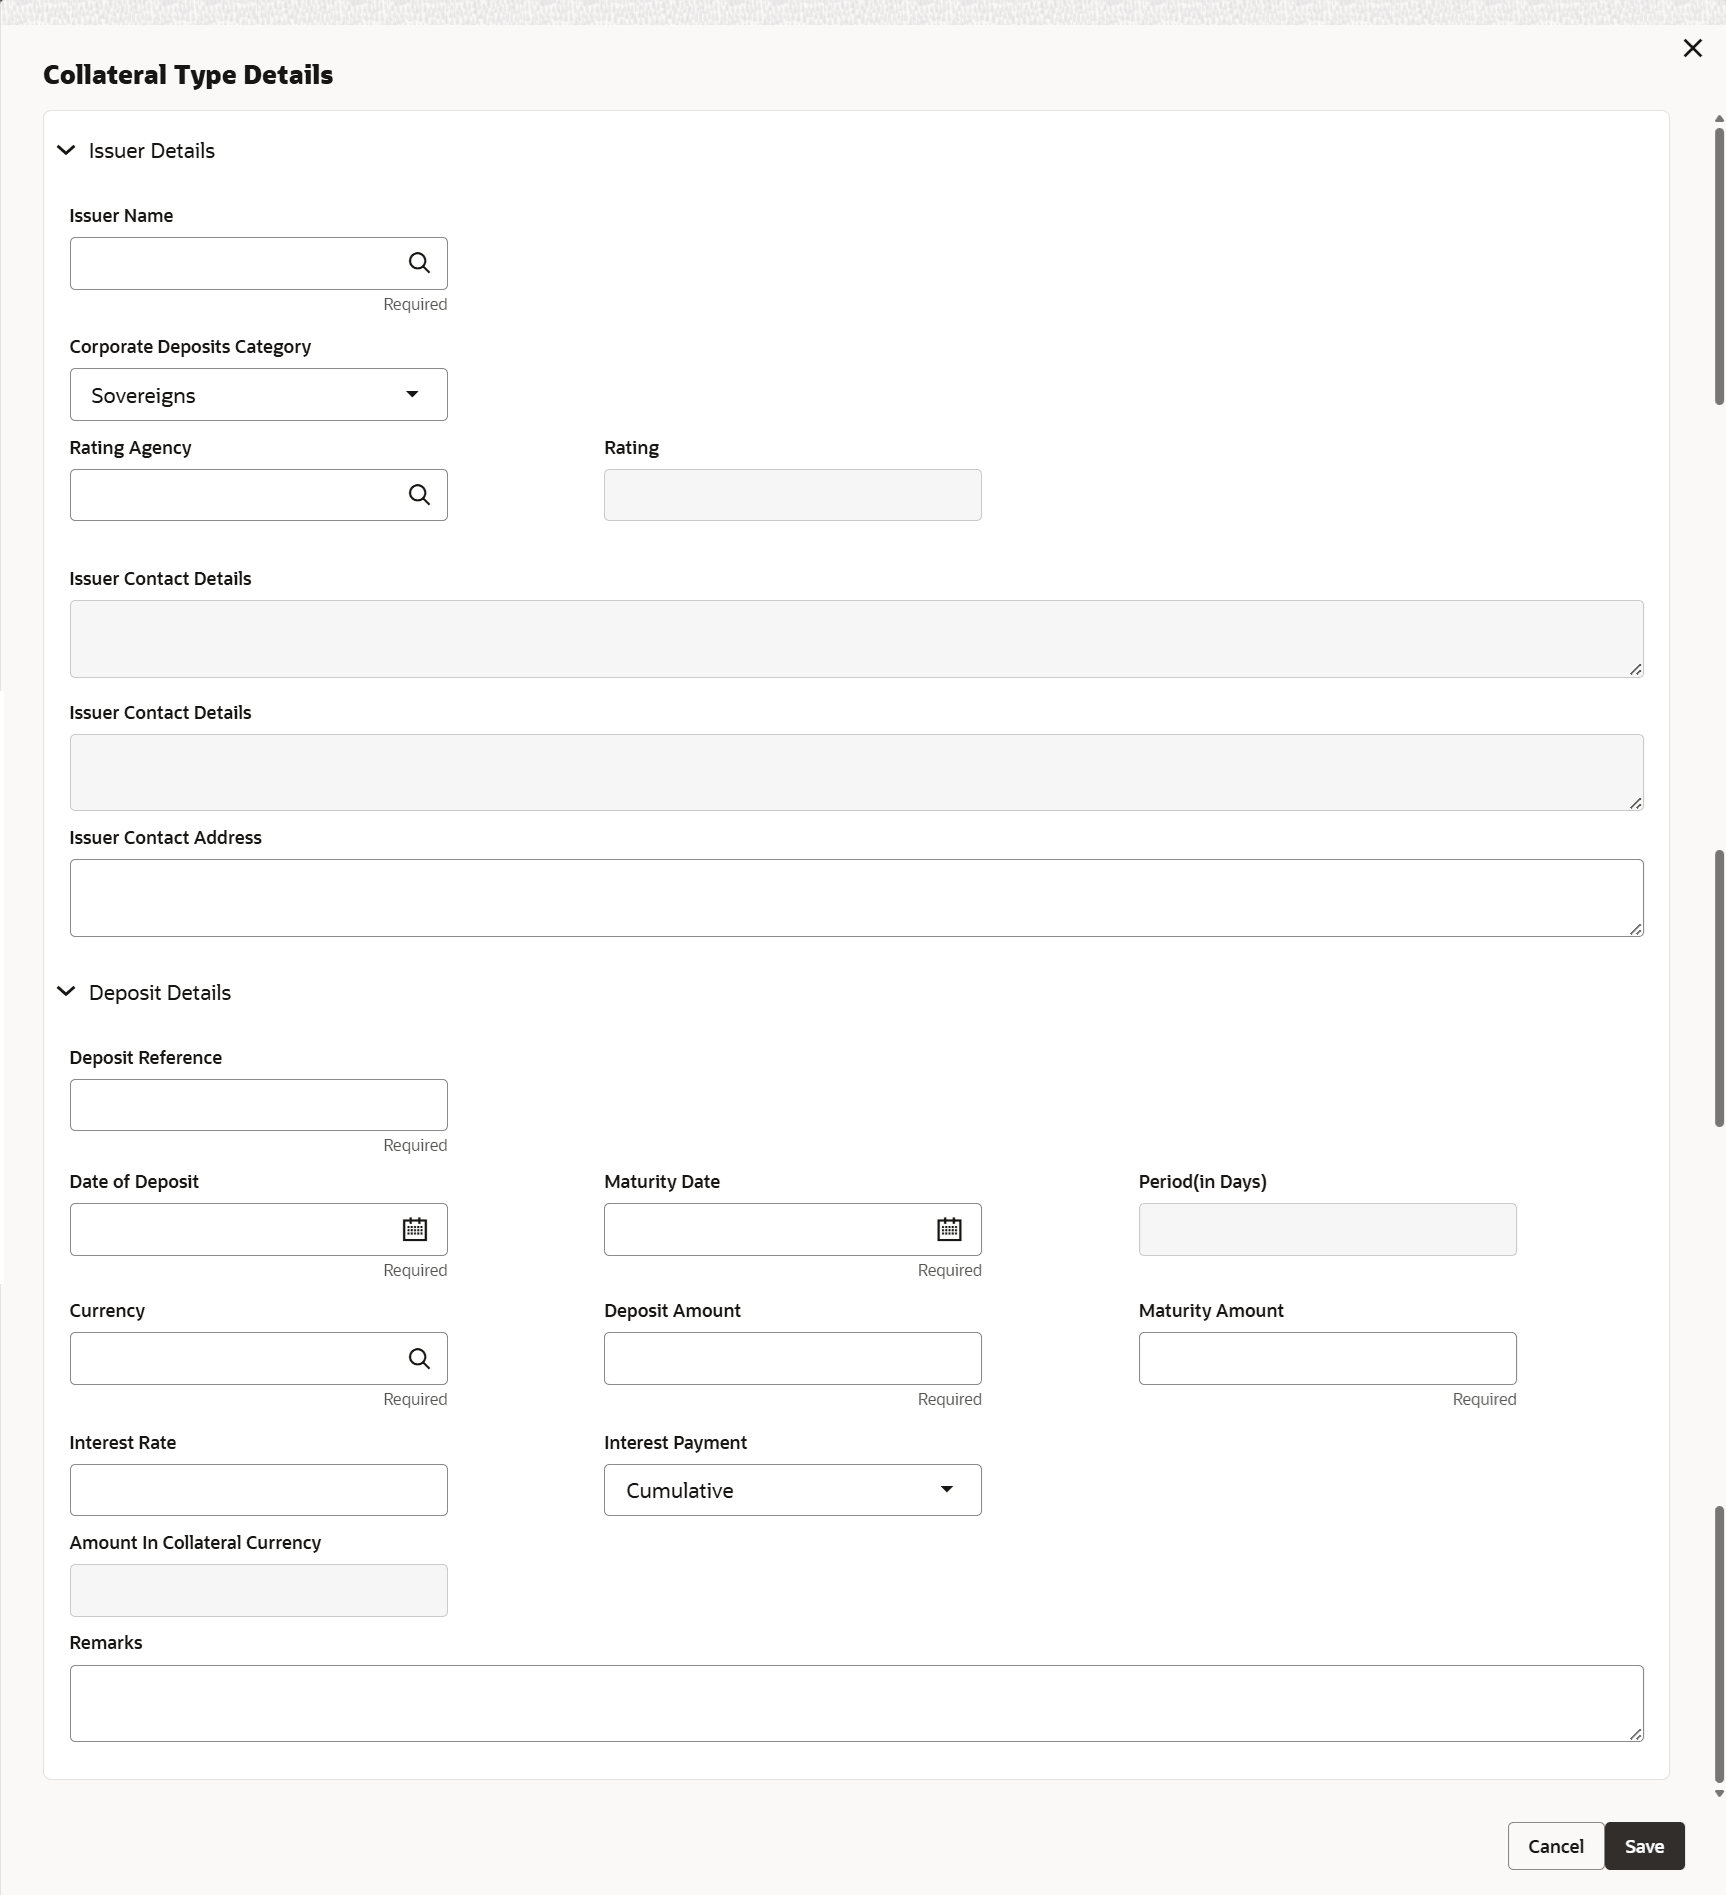1726x1895 pixels.
Task: Close the Collateral Type Details dialog
Action: 1692,48
